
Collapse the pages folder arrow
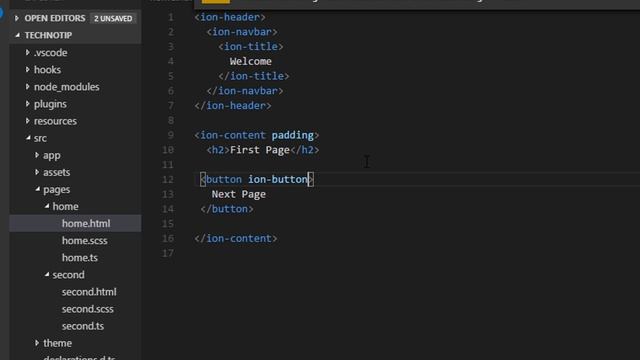click(37, 189)
